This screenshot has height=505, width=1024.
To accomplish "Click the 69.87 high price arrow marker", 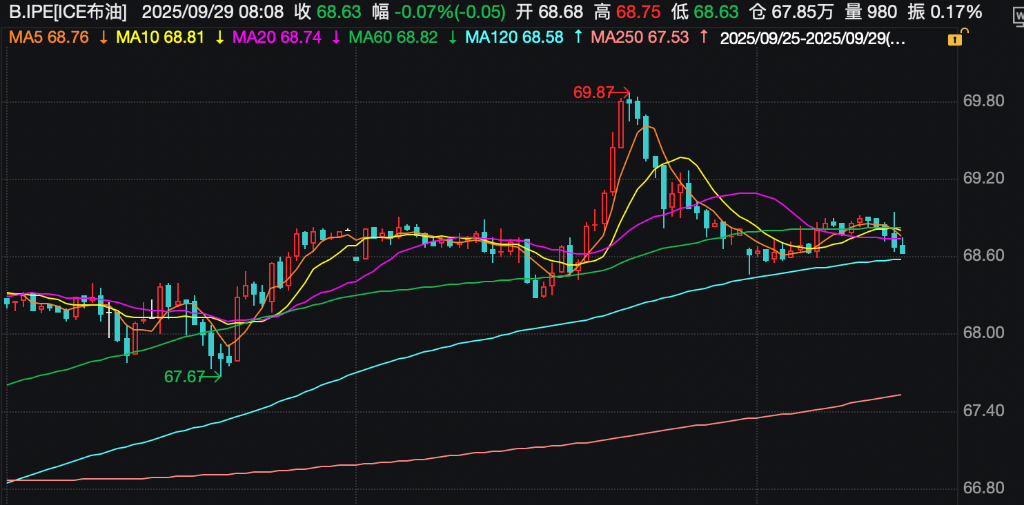I will [x=623, y=92].
